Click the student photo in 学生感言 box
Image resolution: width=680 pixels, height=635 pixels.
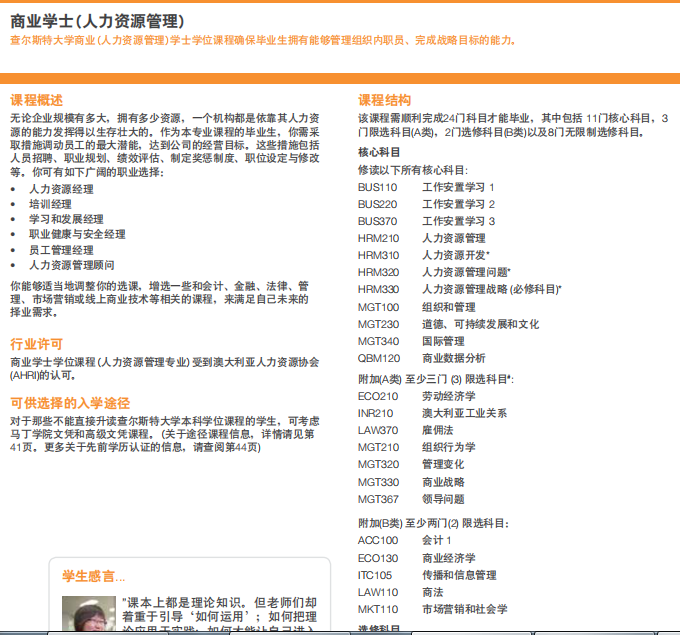pyautogui.click(x=88, y=614)
